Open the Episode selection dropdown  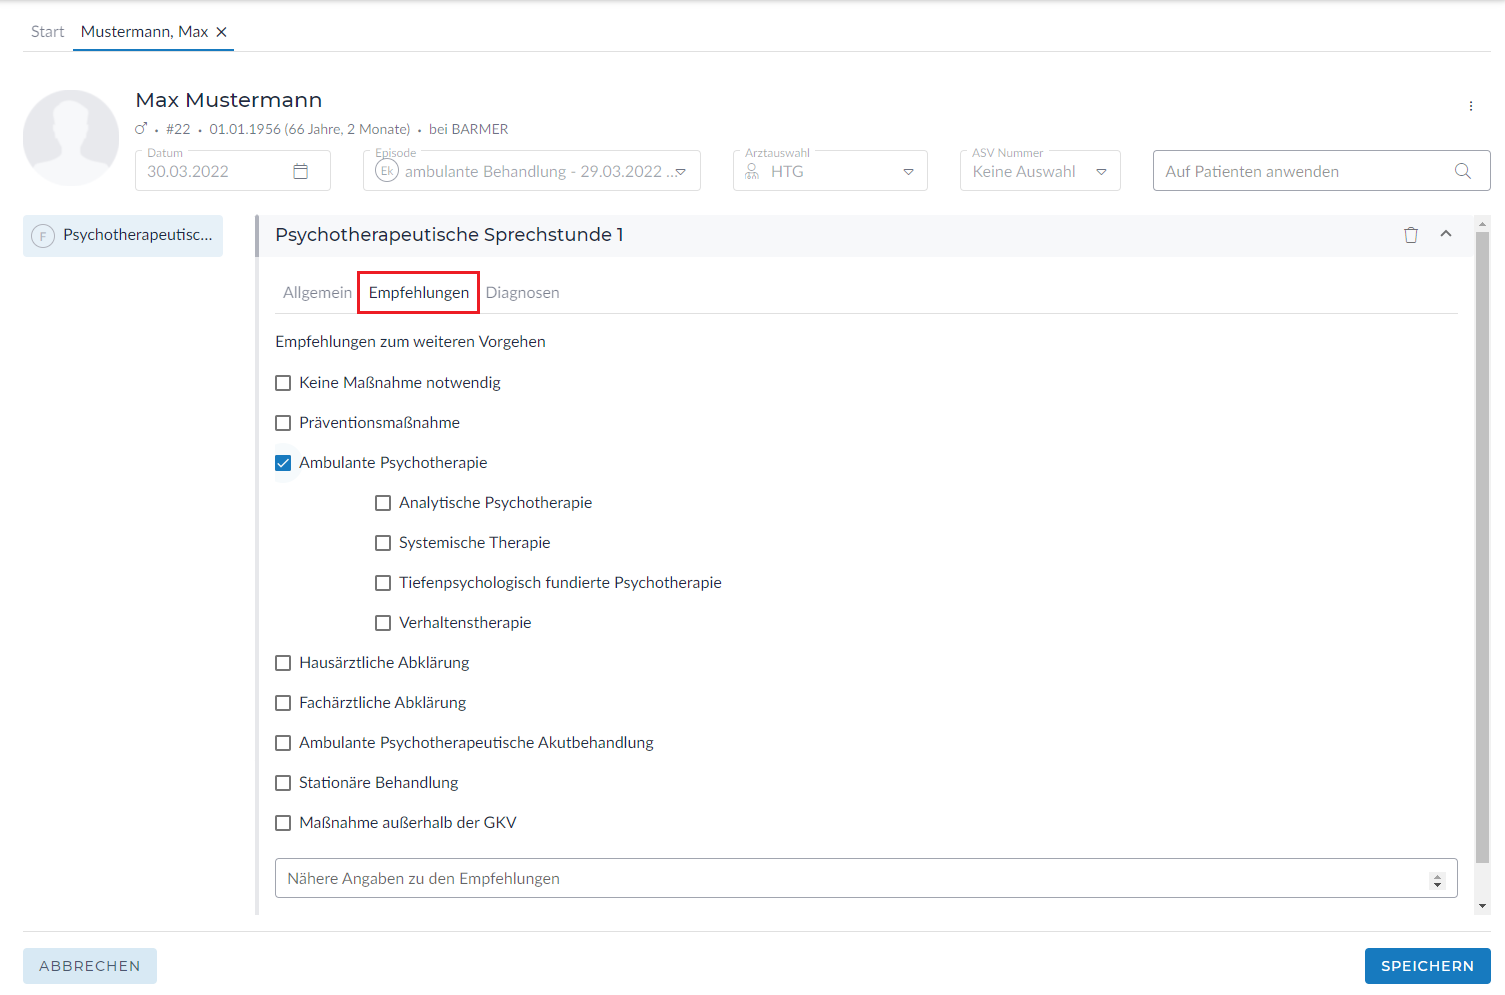click(680, 172)
